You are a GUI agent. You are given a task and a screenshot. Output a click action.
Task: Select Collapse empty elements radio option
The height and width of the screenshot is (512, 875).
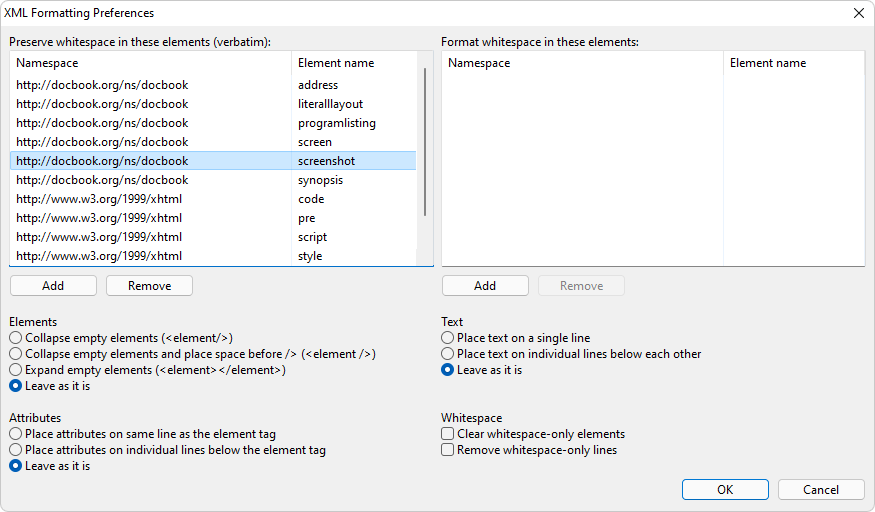[16, 338]
